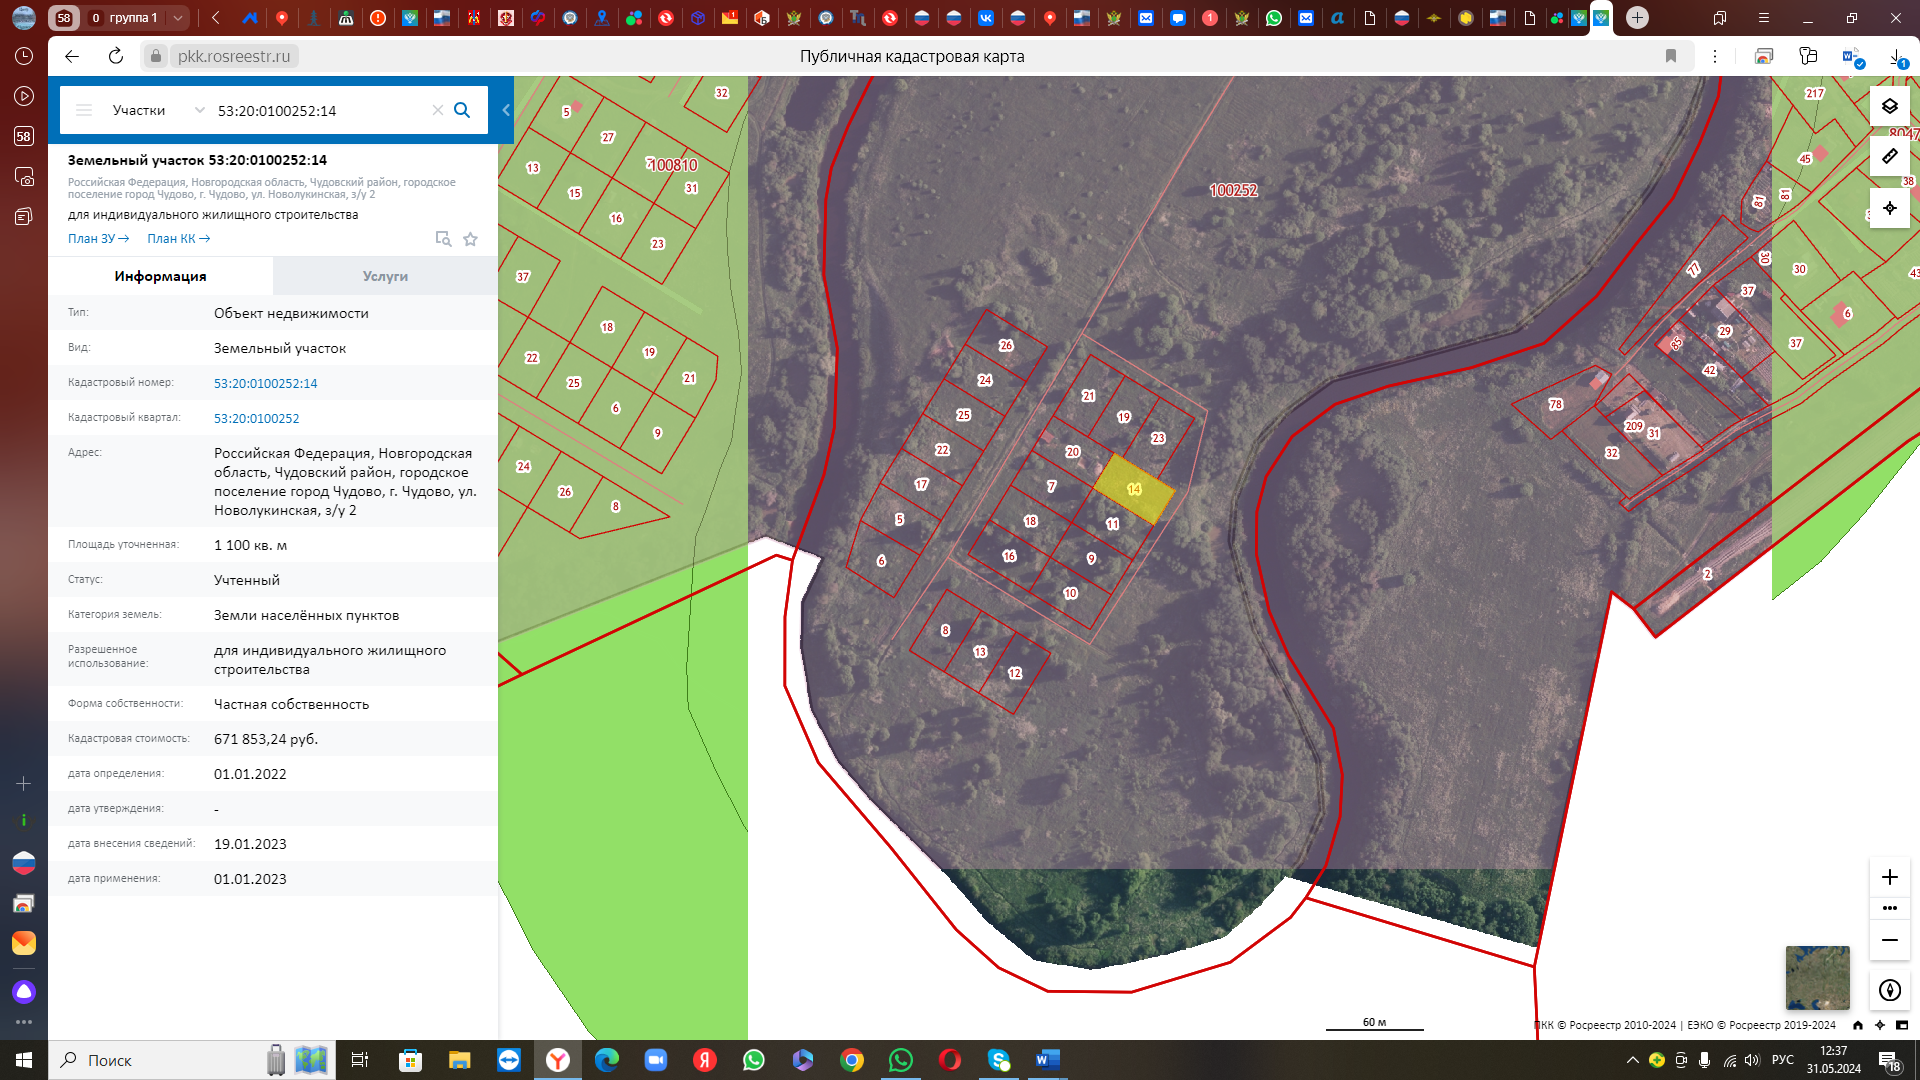This screenshot has width=1920, height=1080.
Task: Open the map layers panel
Action: tap(1889, 106)
